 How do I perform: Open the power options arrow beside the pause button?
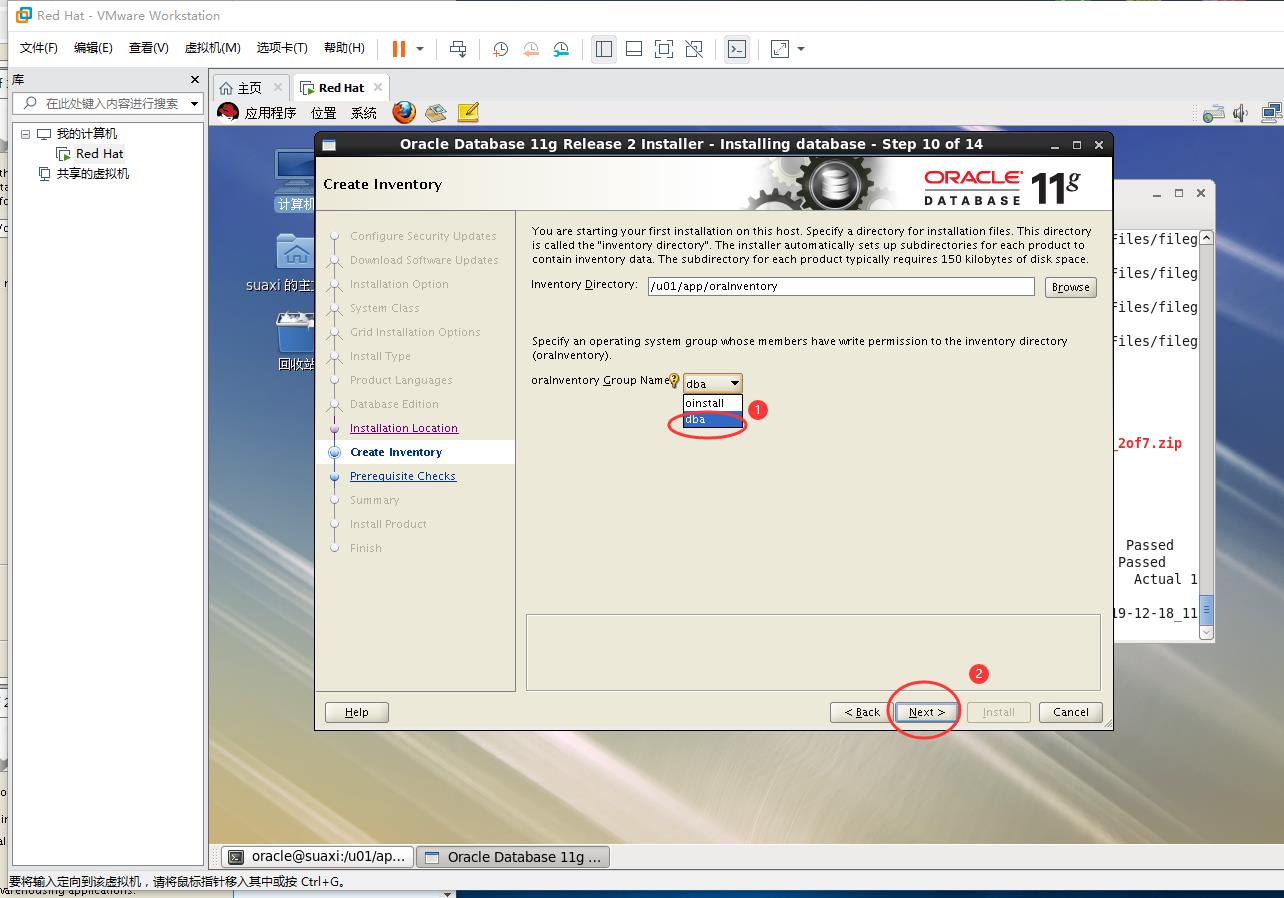pos(420,49)
